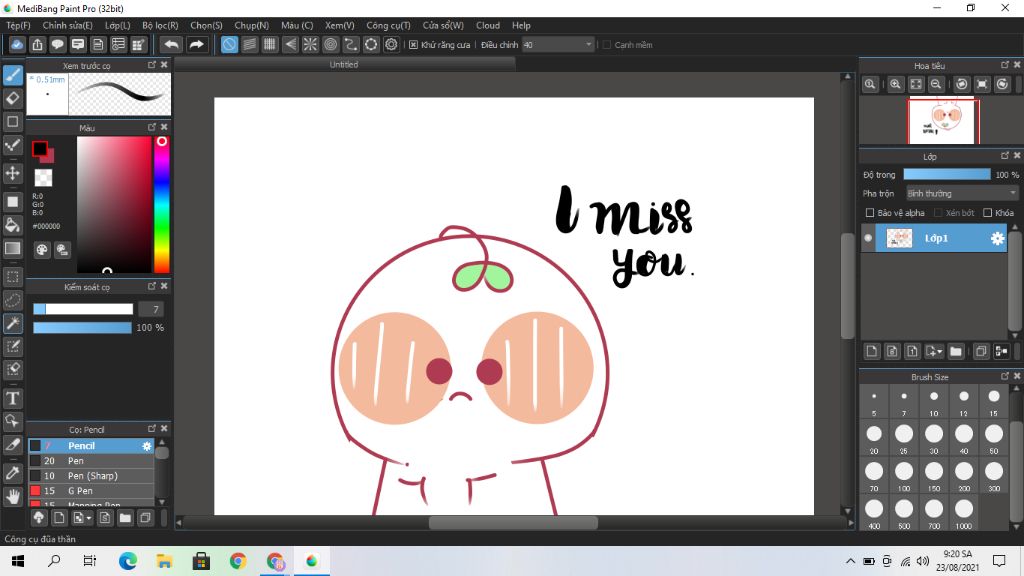Open add brush dropdown in brush panel
This screenshot has width=1024, height=576.
tap(82, 518)
